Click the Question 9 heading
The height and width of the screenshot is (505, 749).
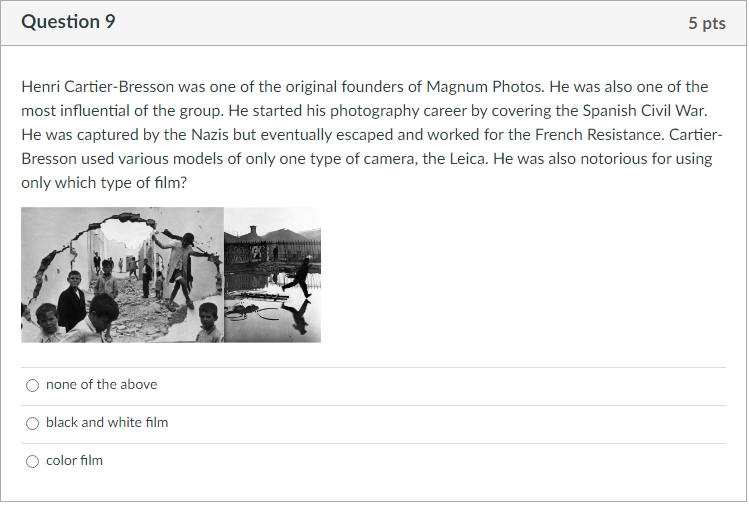click(x=68, y=22)
